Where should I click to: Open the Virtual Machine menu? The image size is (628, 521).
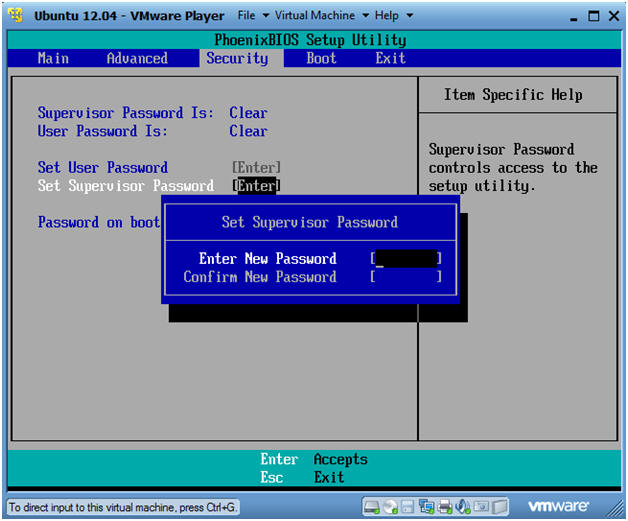(x=315, y=15)
